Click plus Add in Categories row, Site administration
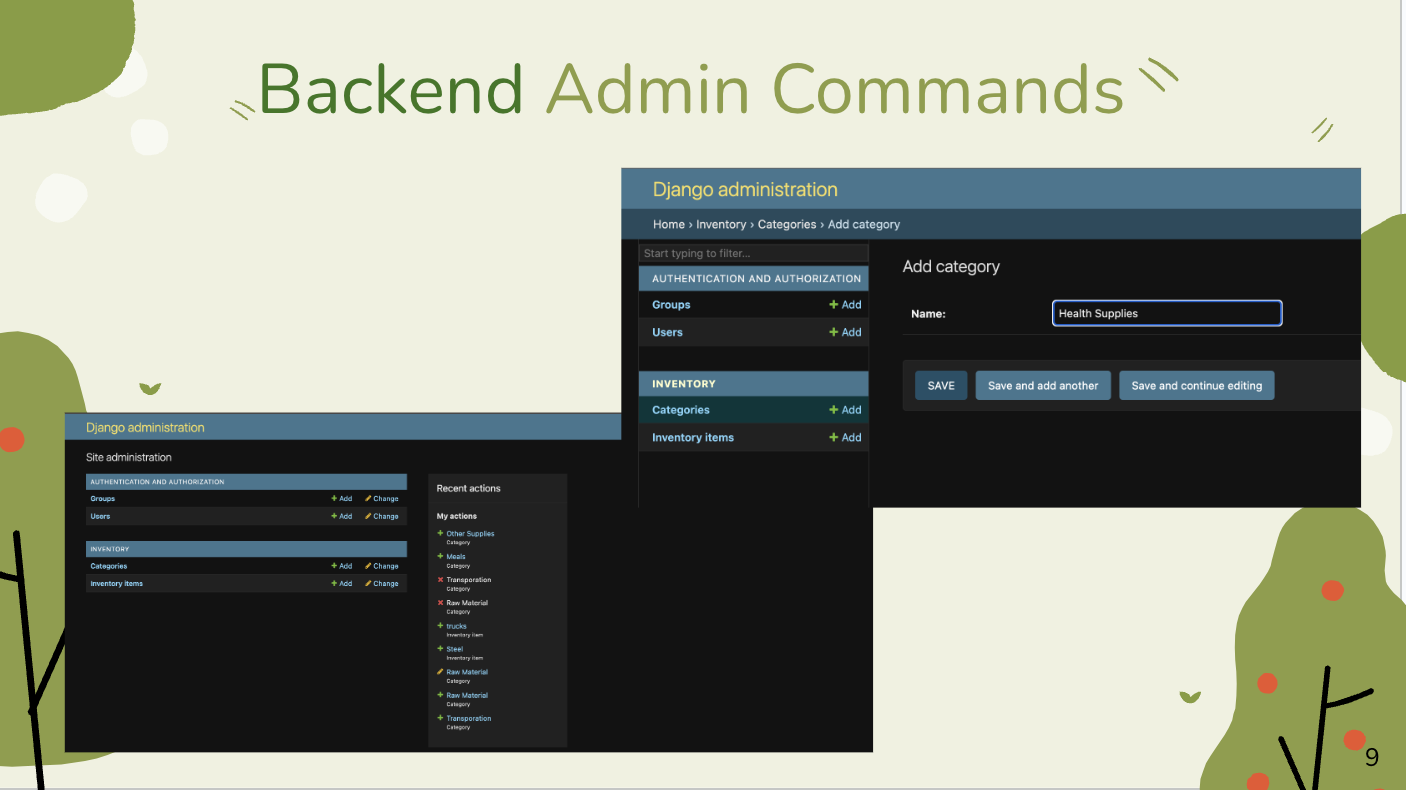Viewport: 1406px width, 790px height. click(342, 566)
